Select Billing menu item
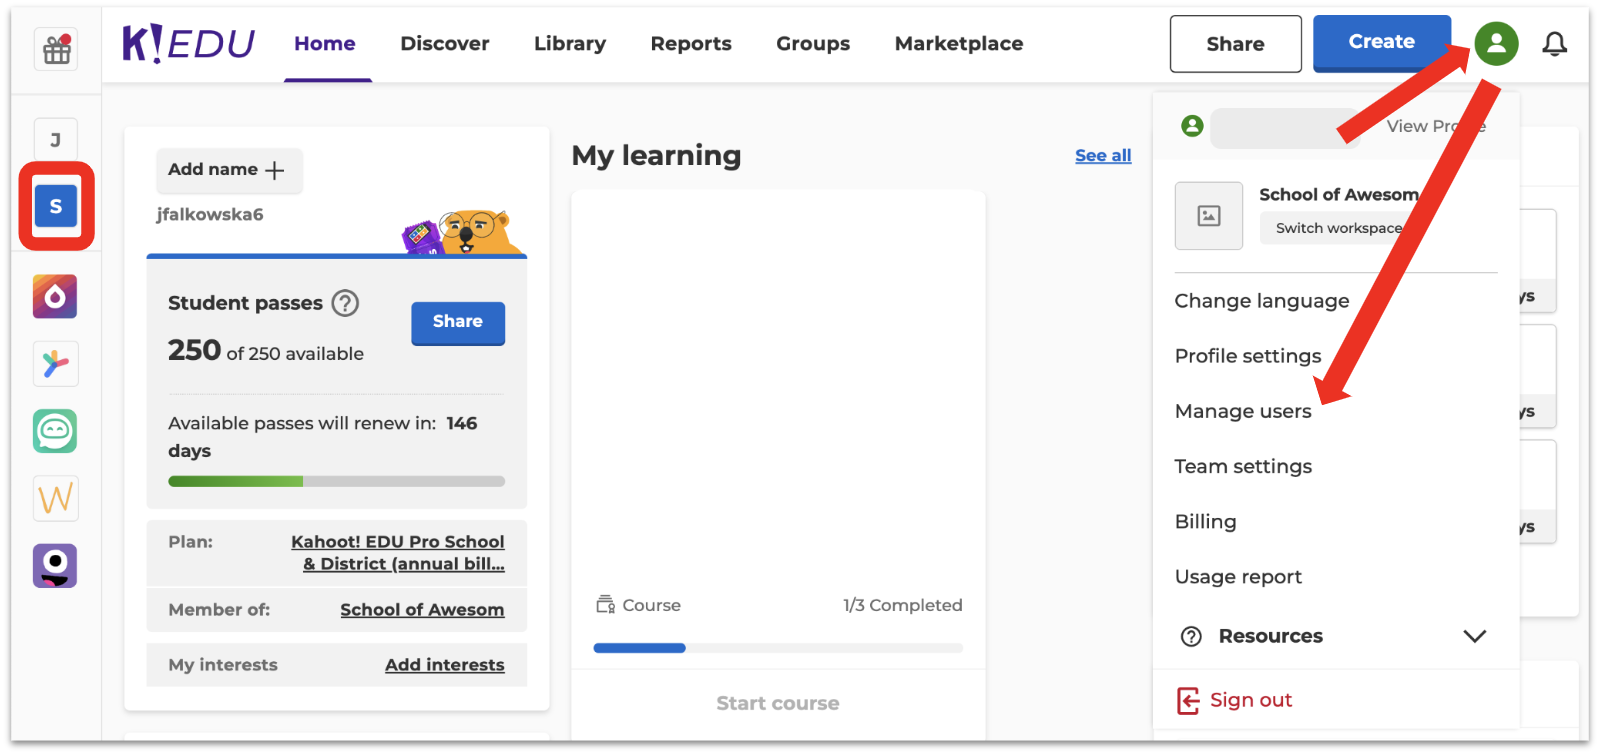Viewport: 1600px width, 754px height. [1205, 522]
